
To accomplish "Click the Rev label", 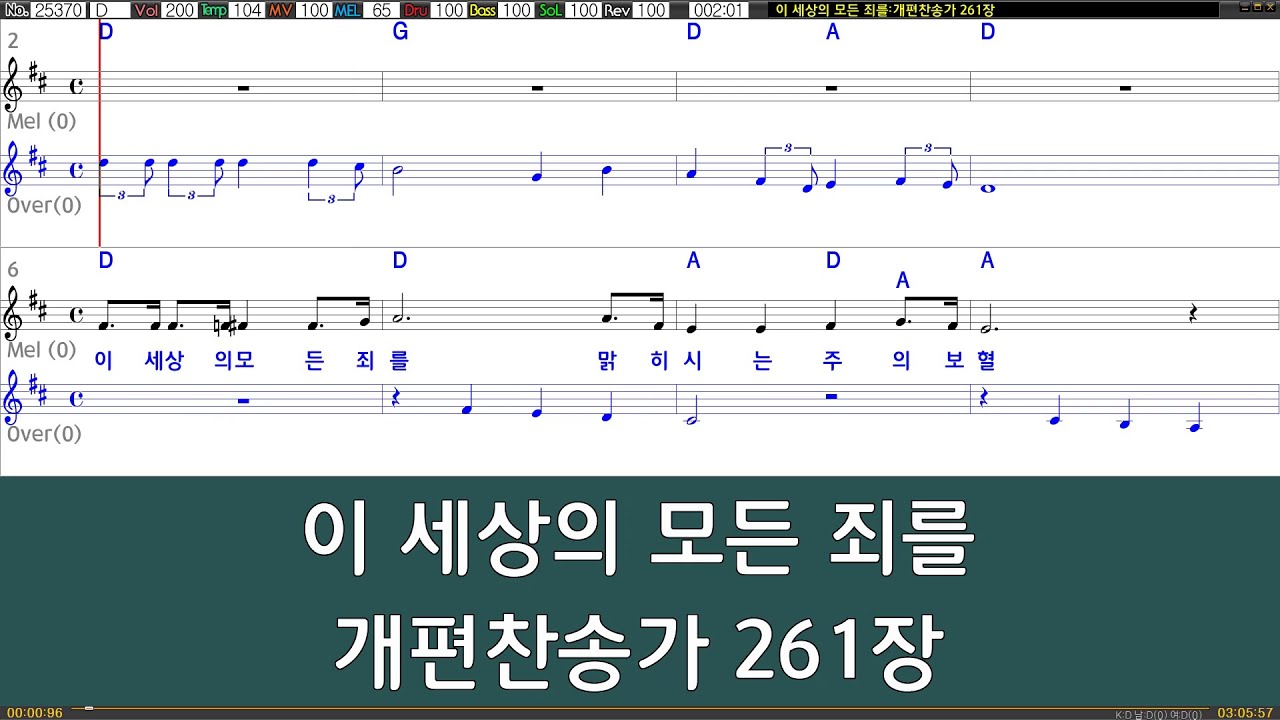I will [x=617, y=10].
